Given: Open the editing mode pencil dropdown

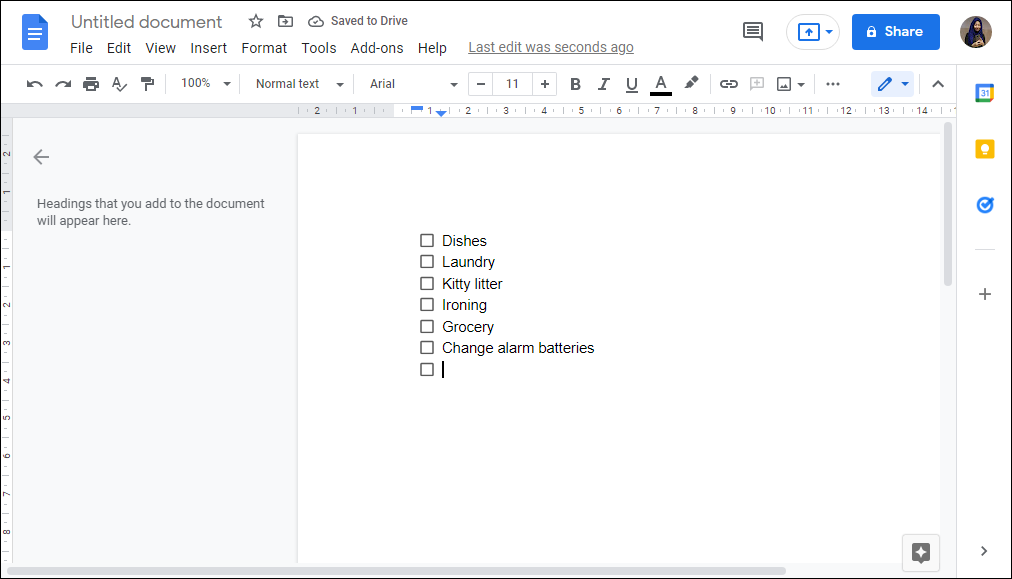Looking at the screenshot, I should [x=893, y=84].
